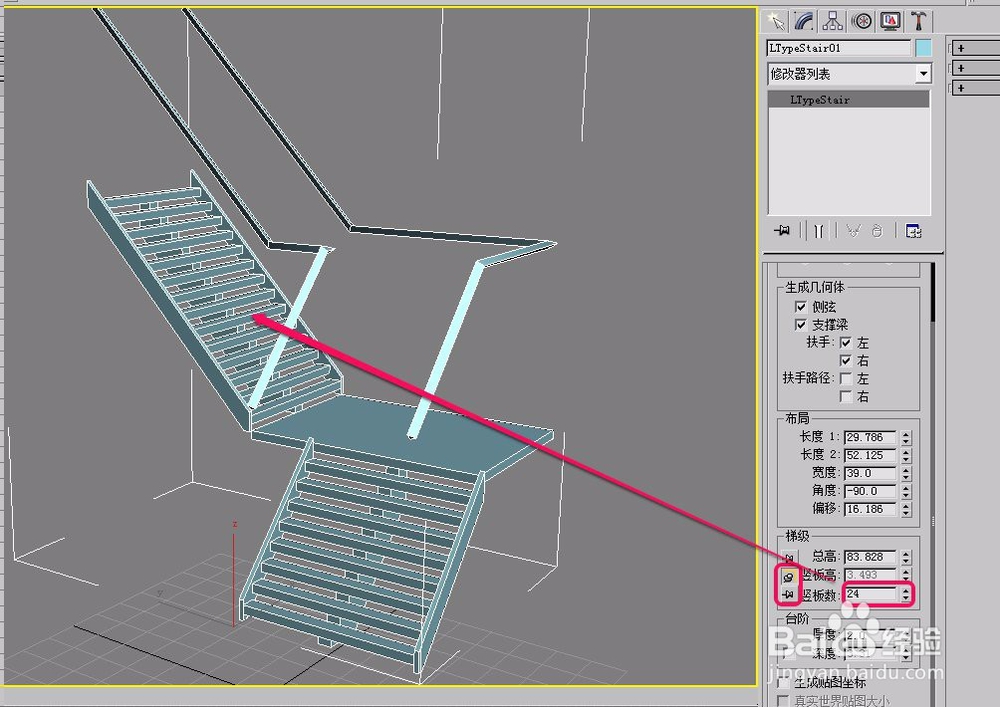The width and height of the screenshot is (1000, 707).
Task: Click the LTypeStair01 object name field
Action: click(838, 48)
